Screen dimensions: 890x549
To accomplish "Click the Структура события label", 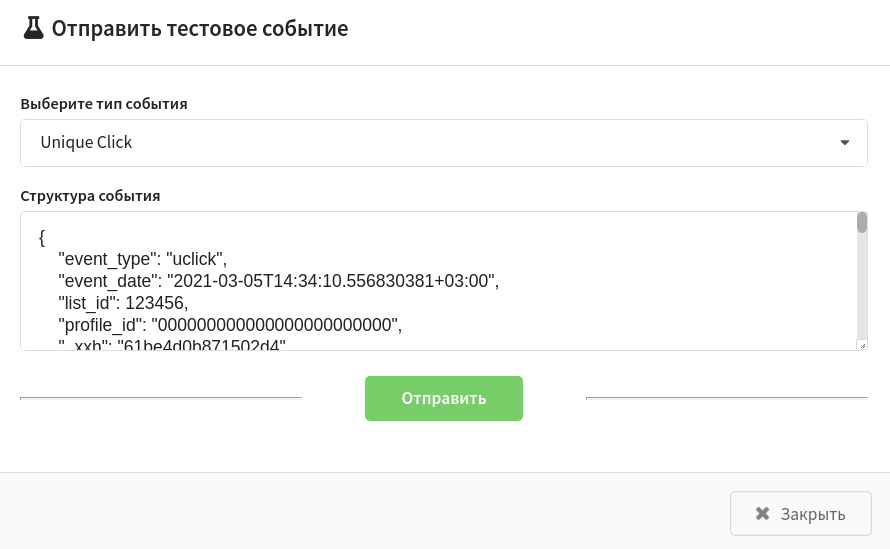I will (90, 196).
